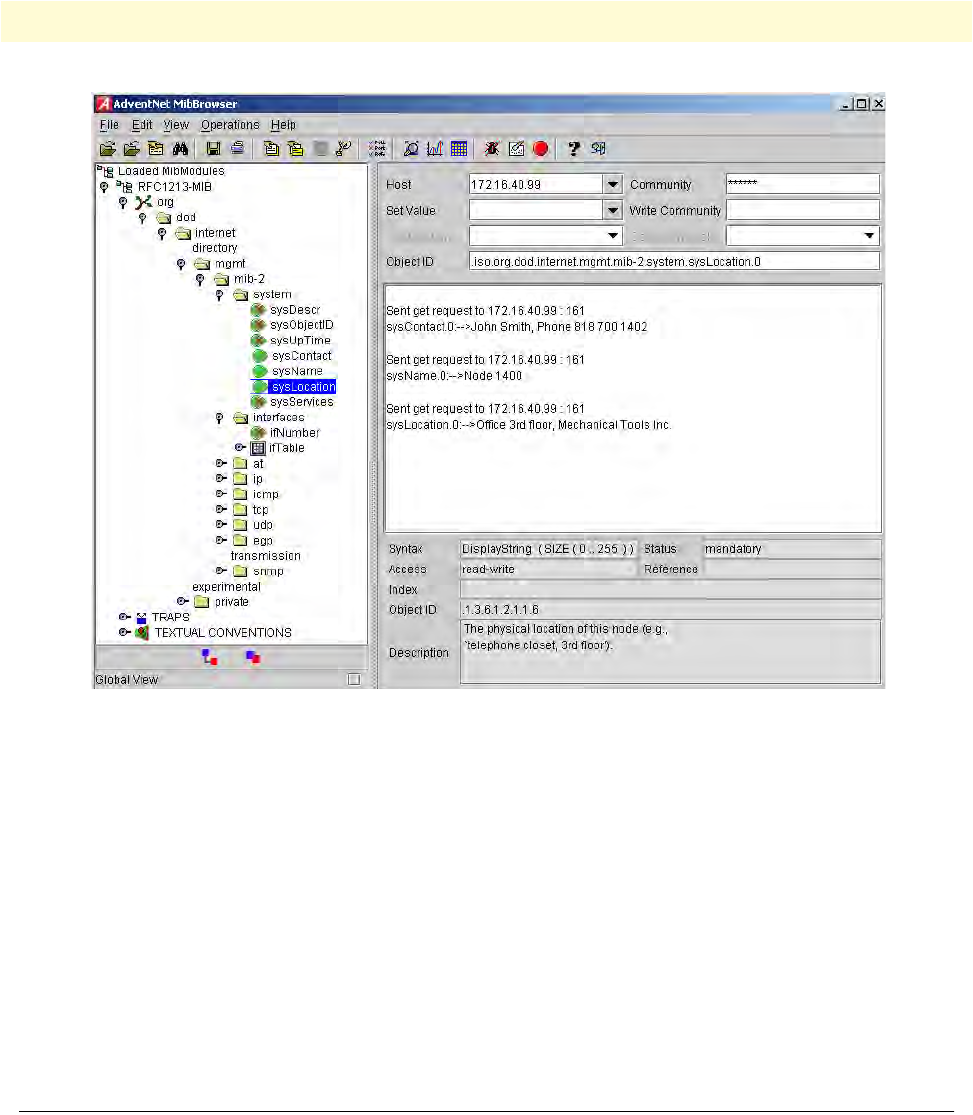Expand the ip folder node

pyautogui.click(x=221, y=479)
